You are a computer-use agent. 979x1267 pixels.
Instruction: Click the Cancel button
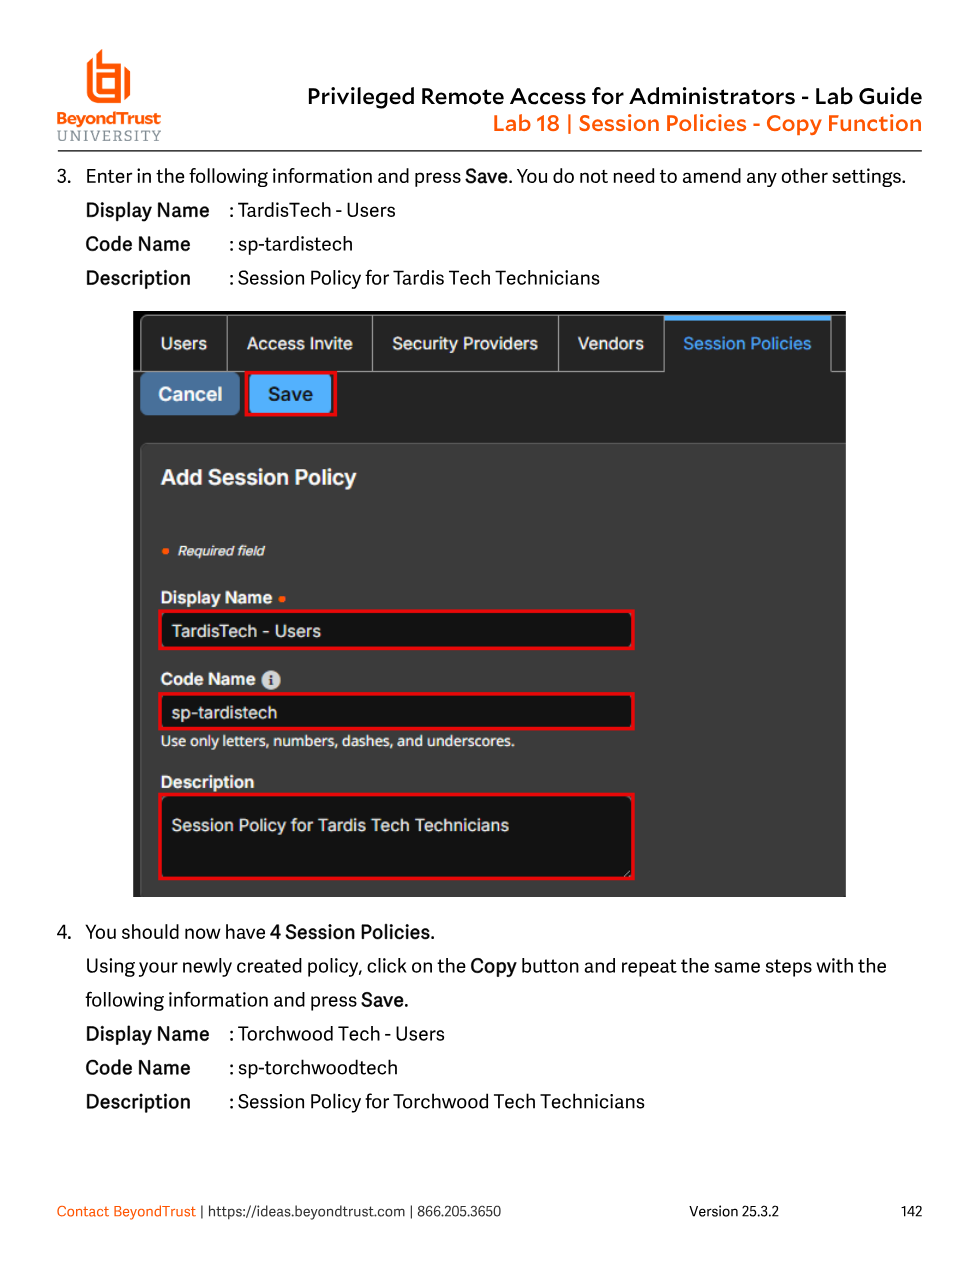click(190, 394)
